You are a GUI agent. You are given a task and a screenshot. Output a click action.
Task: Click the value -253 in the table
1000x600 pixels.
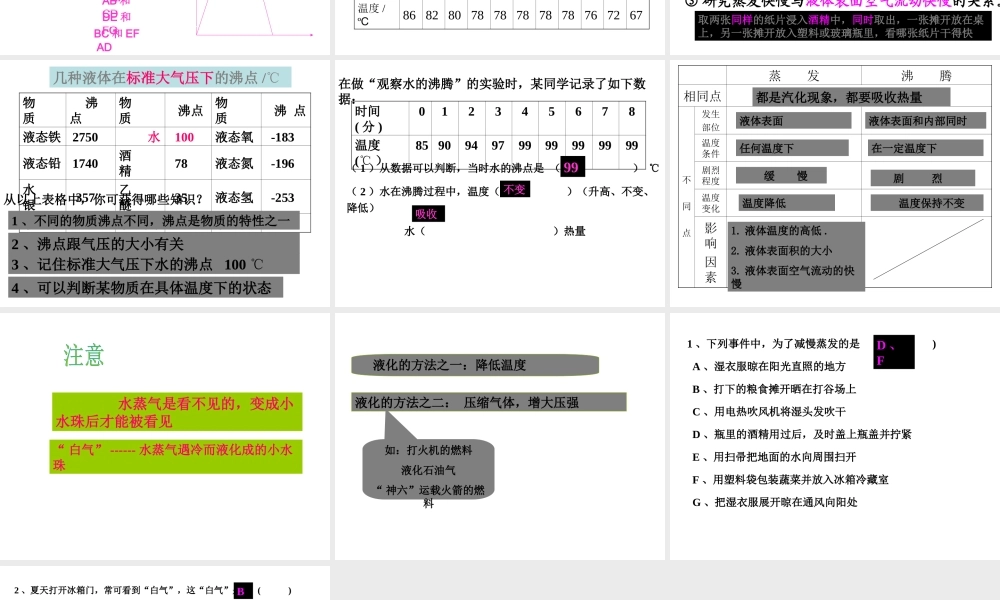(283, 198)
